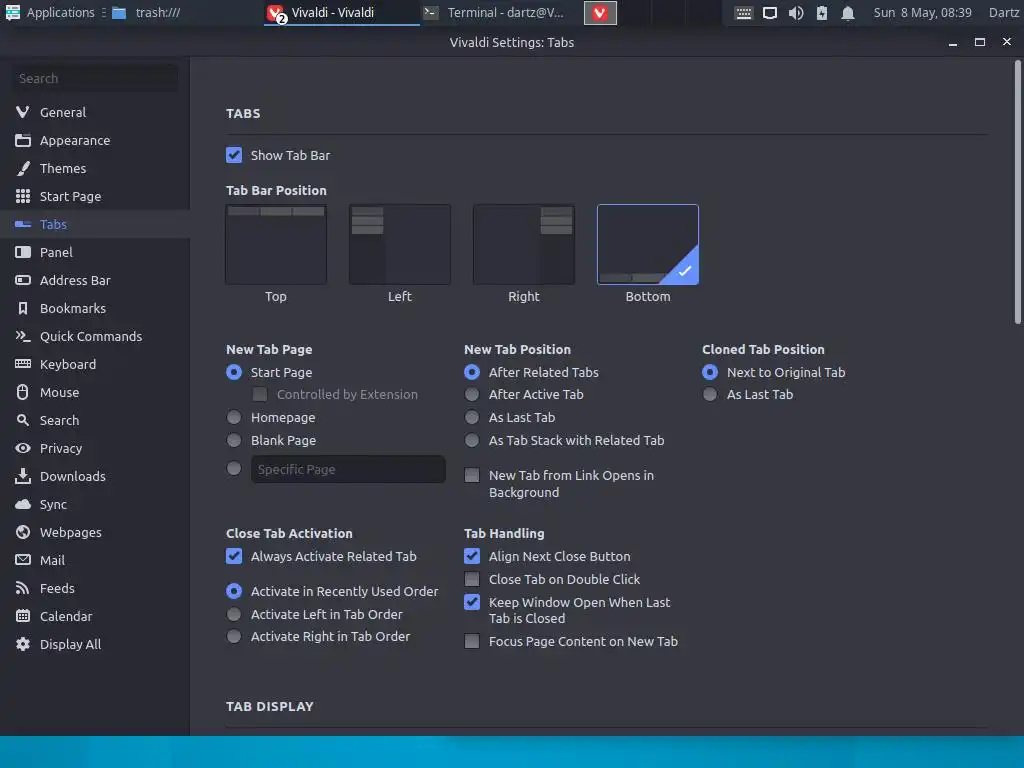Click the Sync cloud icon
Screen dimensions: 1024x768
[23, 504]
